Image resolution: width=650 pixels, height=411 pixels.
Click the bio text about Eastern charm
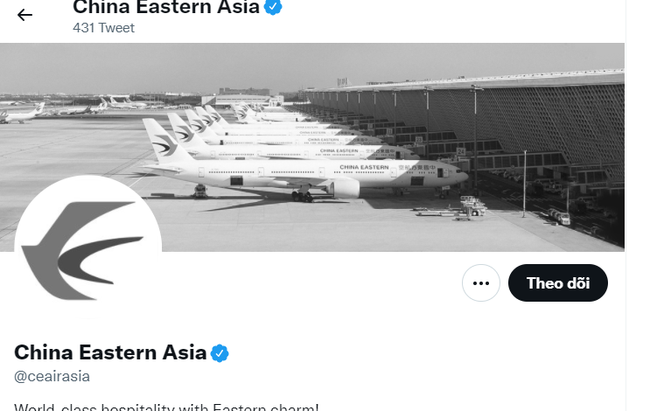(x=166, y=406)
